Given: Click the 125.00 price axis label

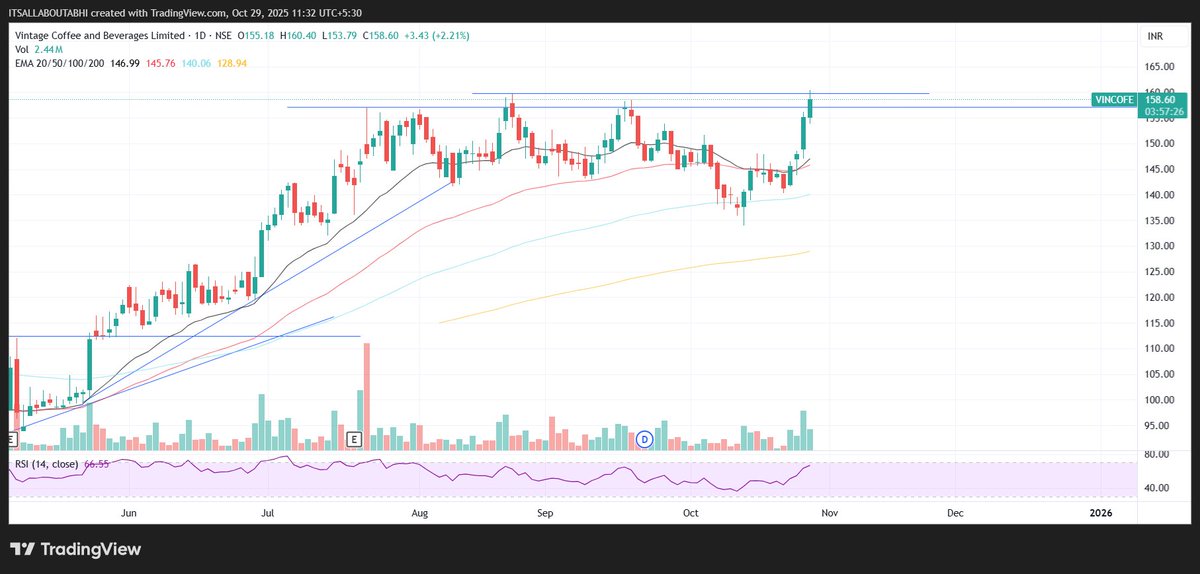Looking at the screenshot, I should (x=1159, y=272).
